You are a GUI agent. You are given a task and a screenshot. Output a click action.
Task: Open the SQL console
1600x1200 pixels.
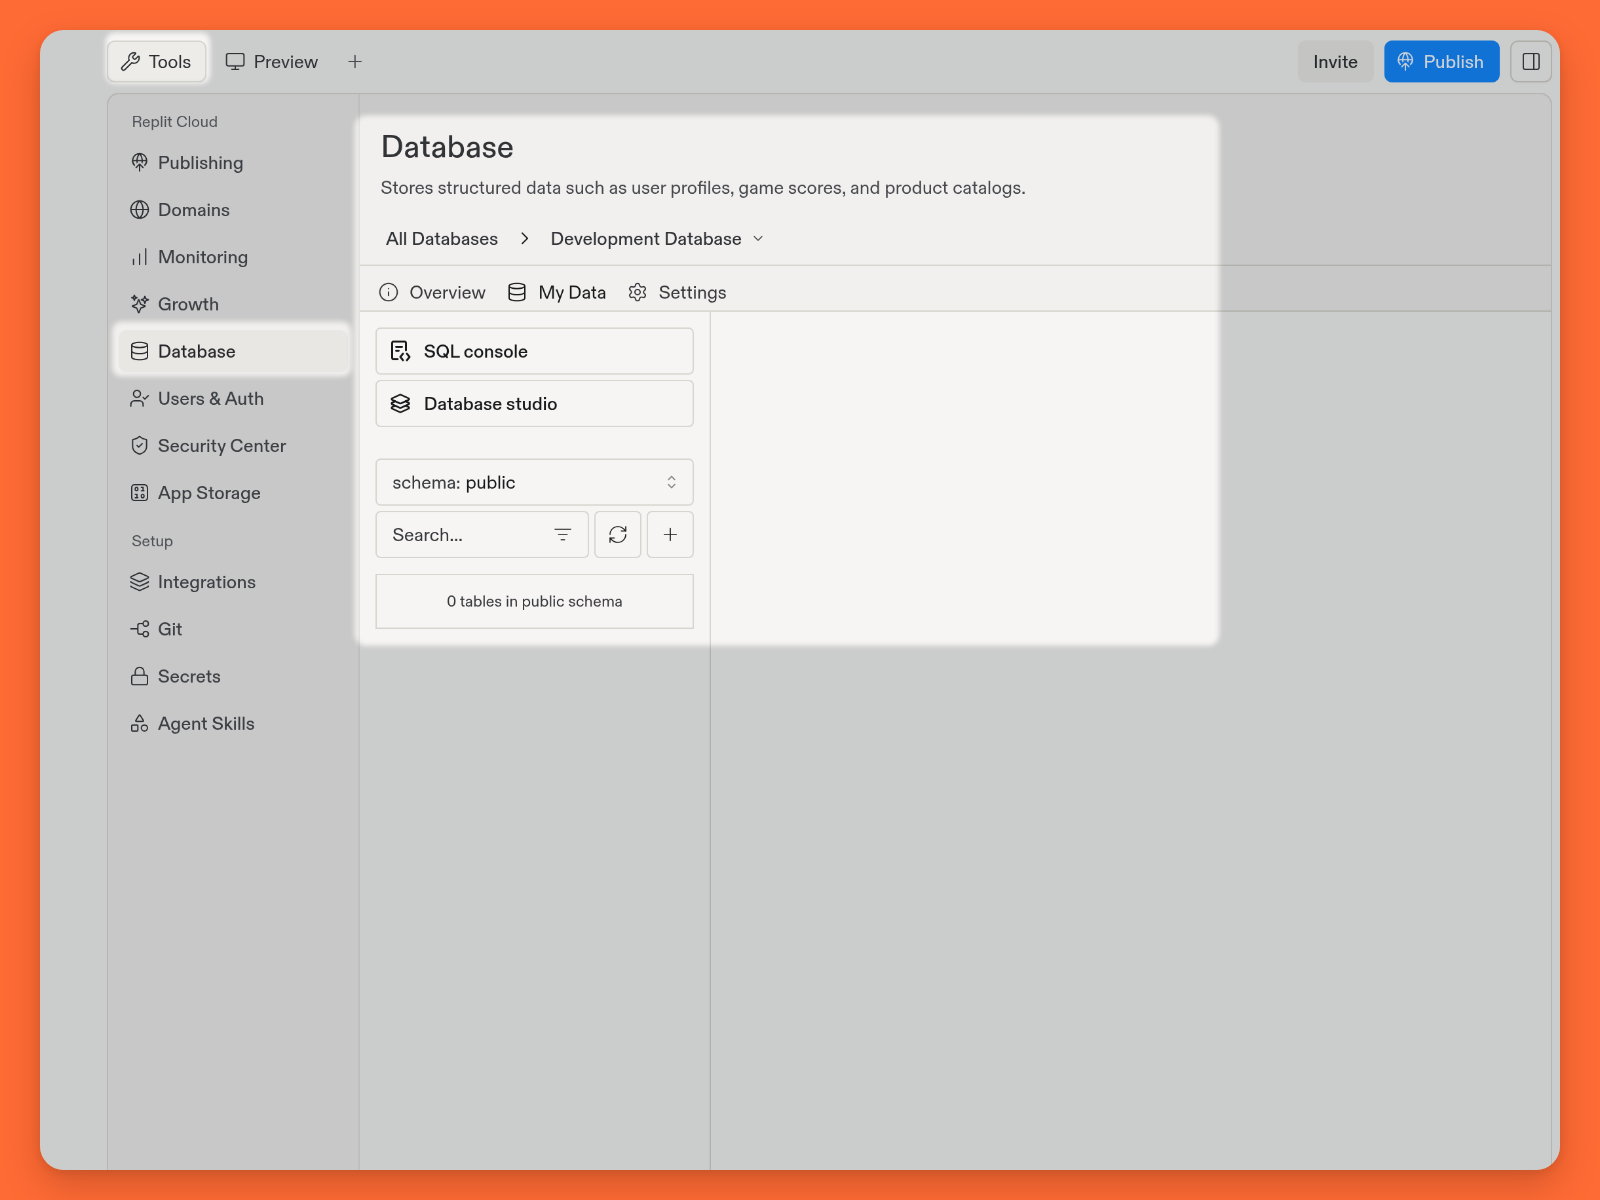click(x=534, y=351)
